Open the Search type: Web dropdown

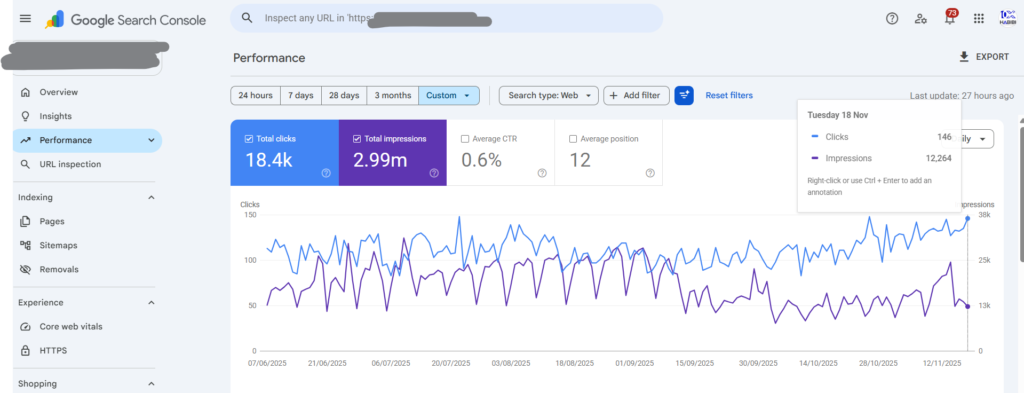549,95
